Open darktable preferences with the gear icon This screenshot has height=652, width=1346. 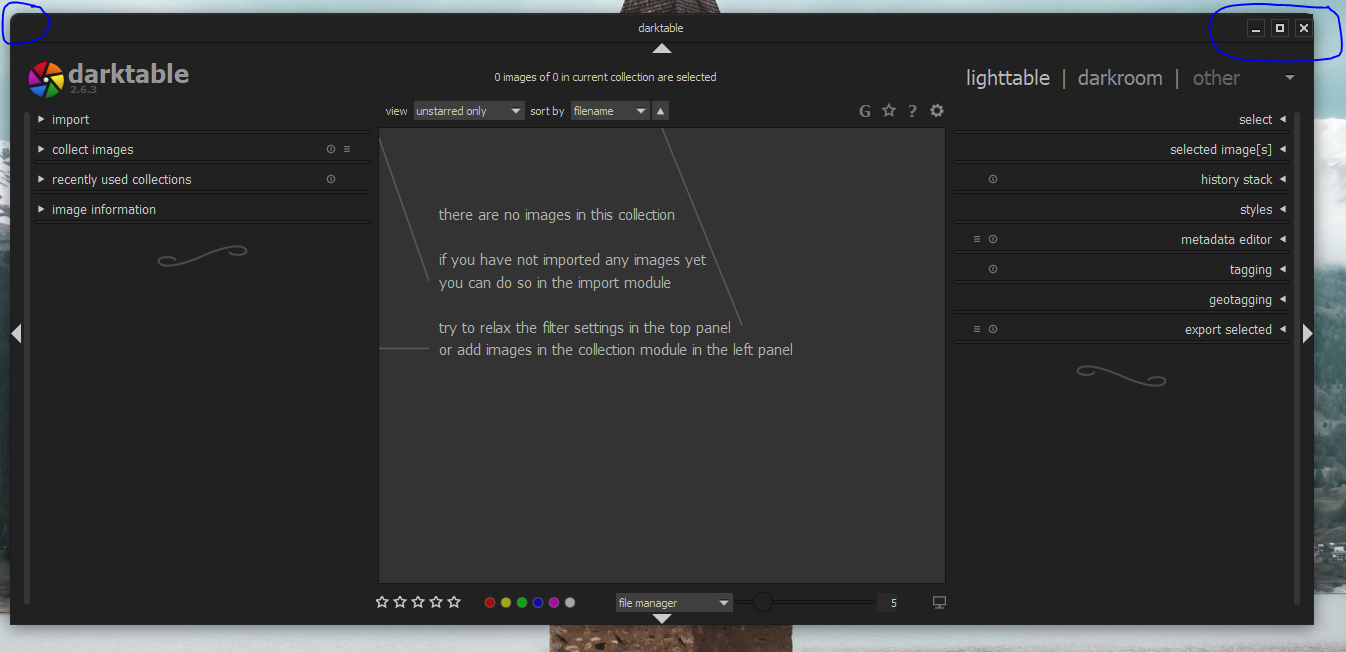[x=936, y=111]
